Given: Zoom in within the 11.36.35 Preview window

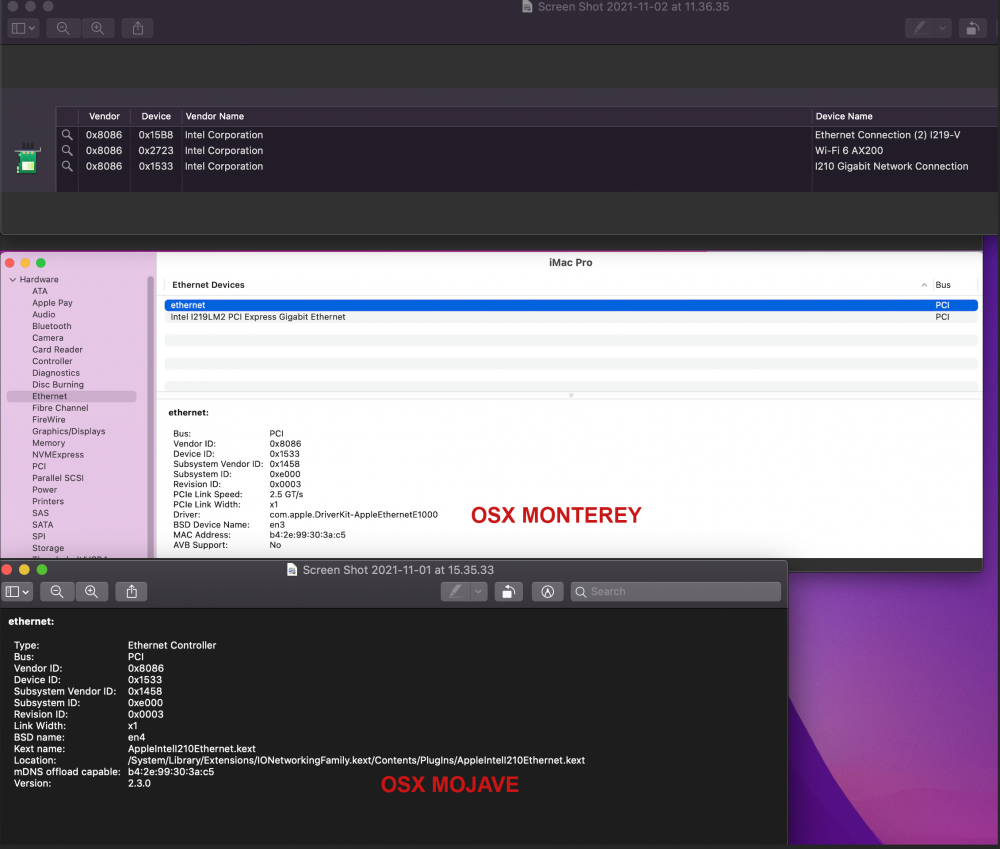Looking at the screenshot, I should [x=98, y=28].
